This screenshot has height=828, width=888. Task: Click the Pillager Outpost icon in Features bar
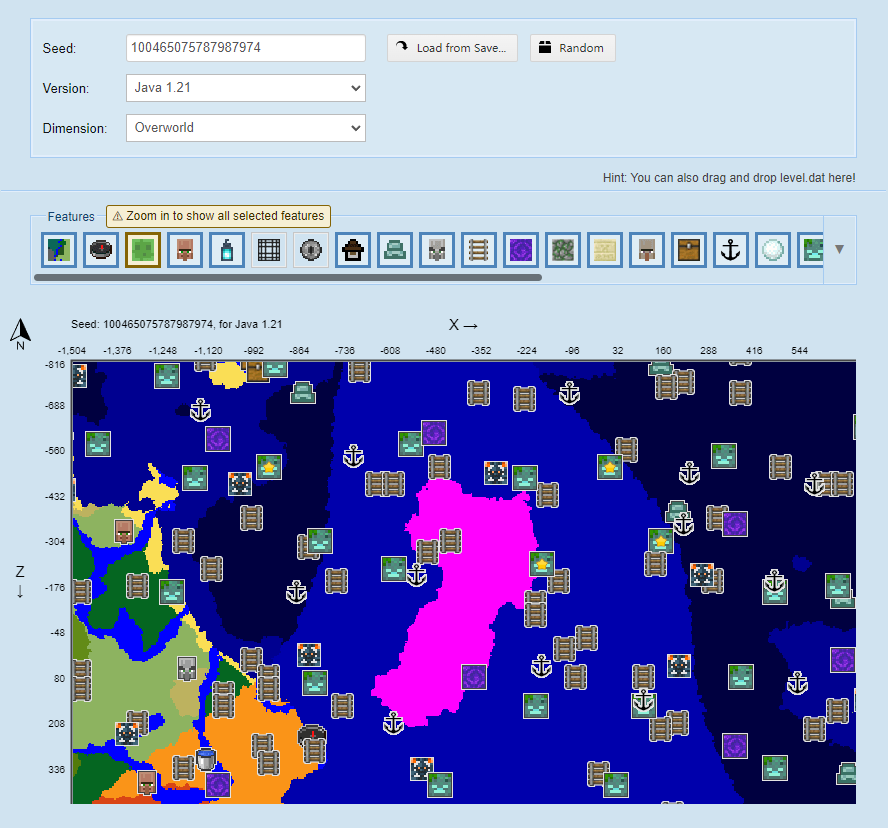point(436,250)
